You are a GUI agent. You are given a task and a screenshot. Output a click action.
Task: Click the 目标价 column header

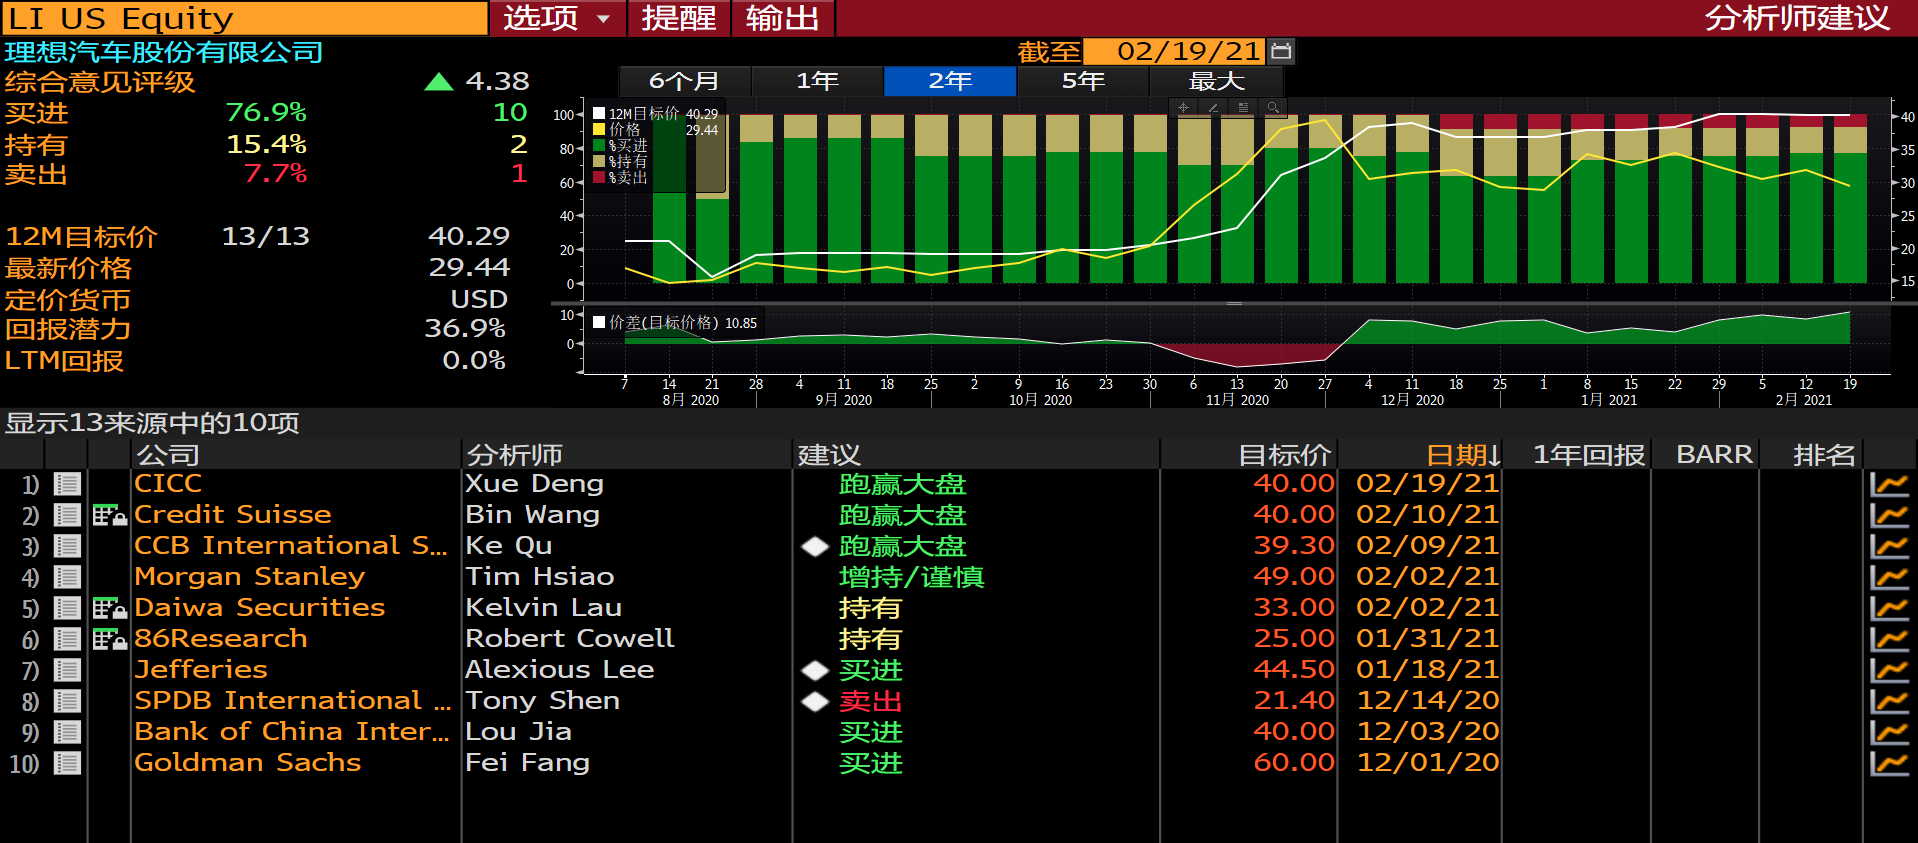click(x=1285, y=455)
